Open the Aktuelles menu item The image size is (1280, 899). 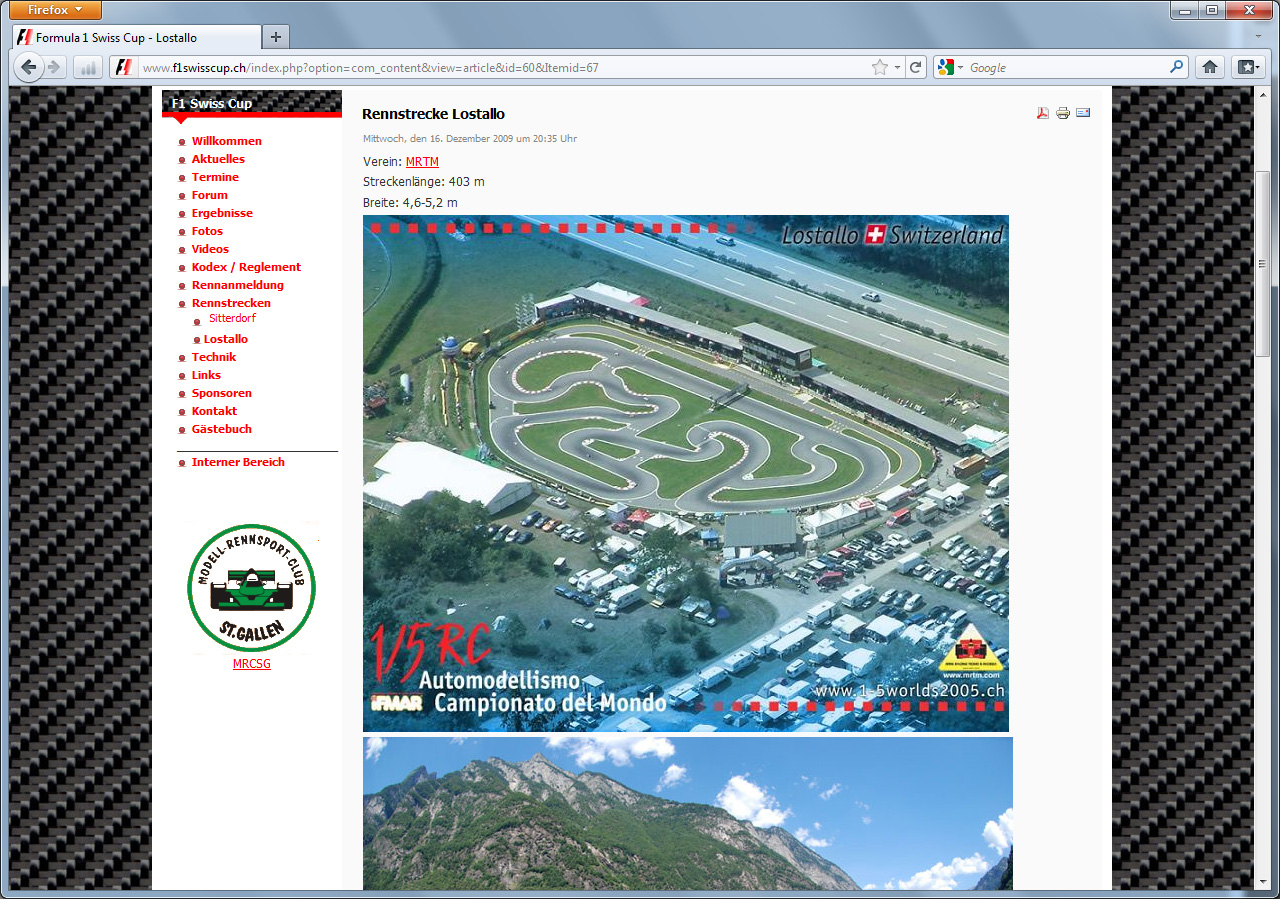[x=218, y=159]
